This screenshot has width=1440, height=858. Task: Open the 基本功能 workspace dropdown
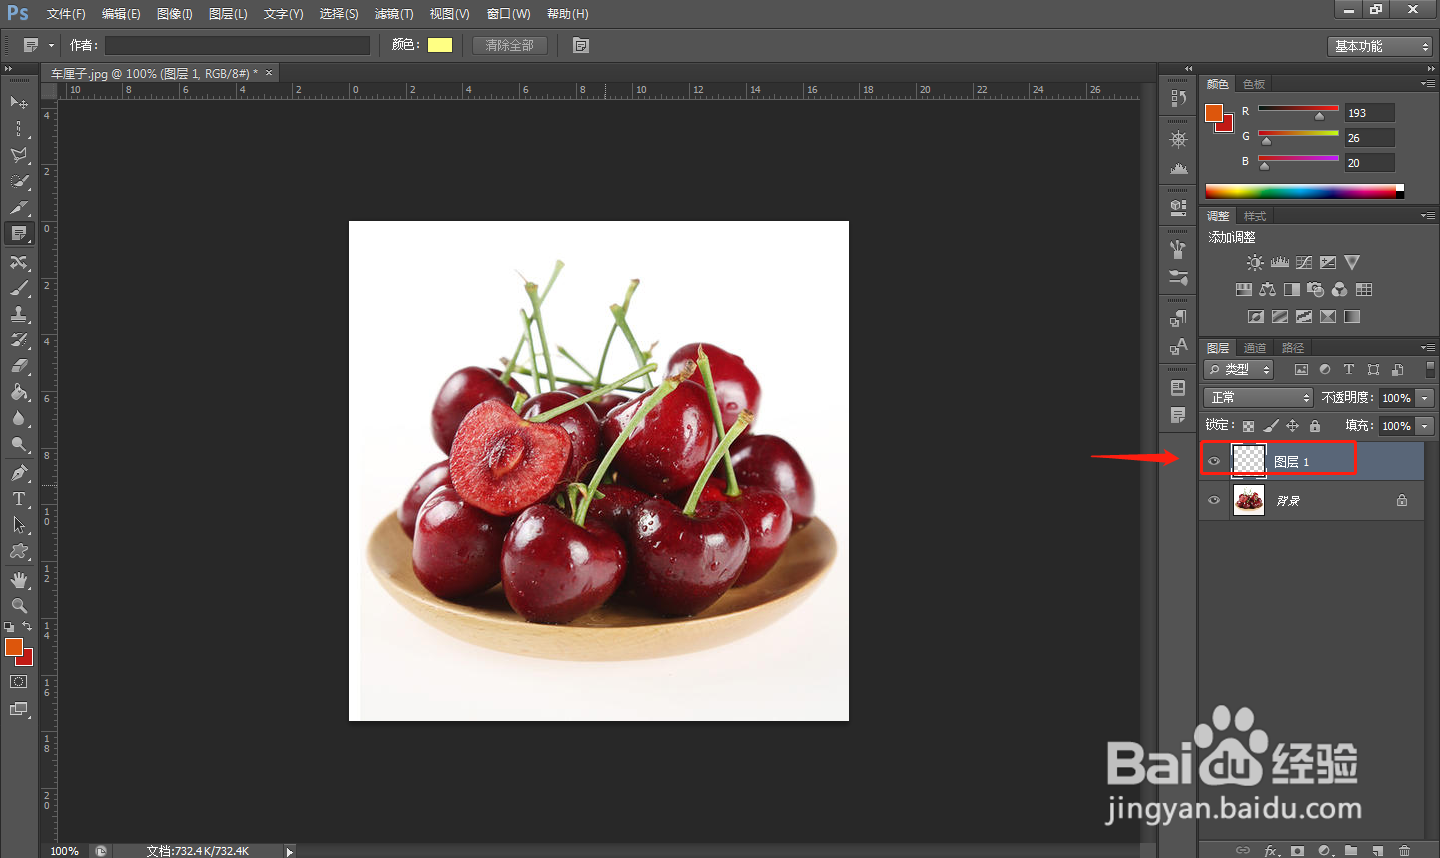point(1381,46)
